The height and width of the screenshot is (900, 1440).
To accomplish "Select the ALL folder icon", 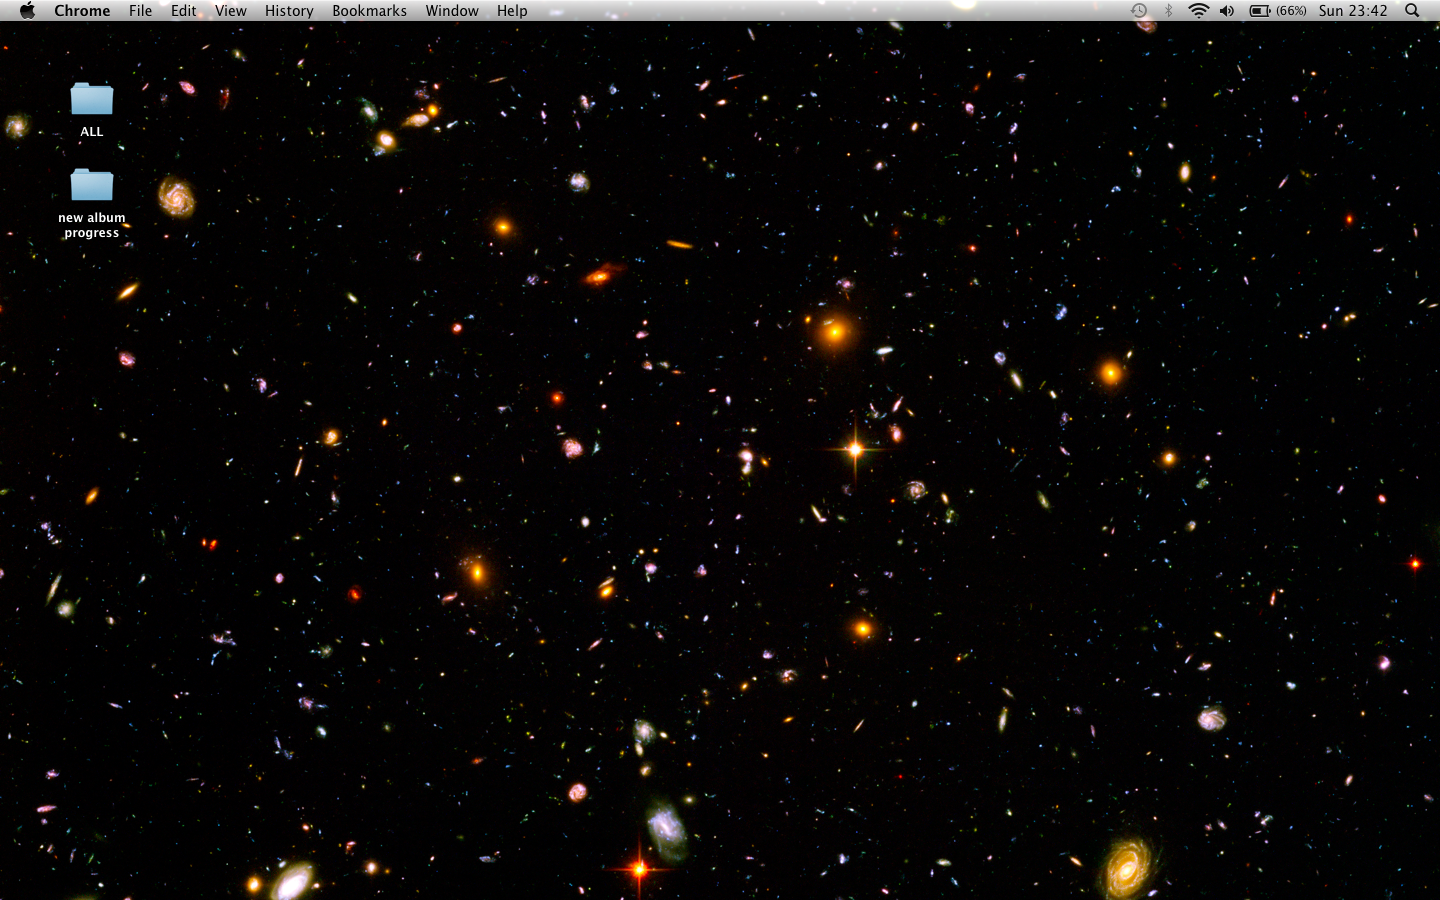I will coord(92,99).
